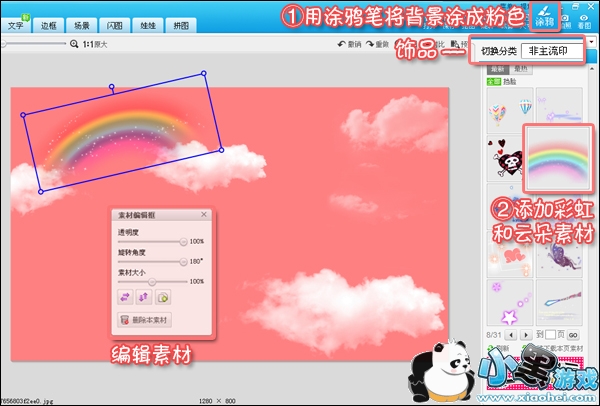
Task: Pick the hot air balloons sticker
Action: click(510, 110)
